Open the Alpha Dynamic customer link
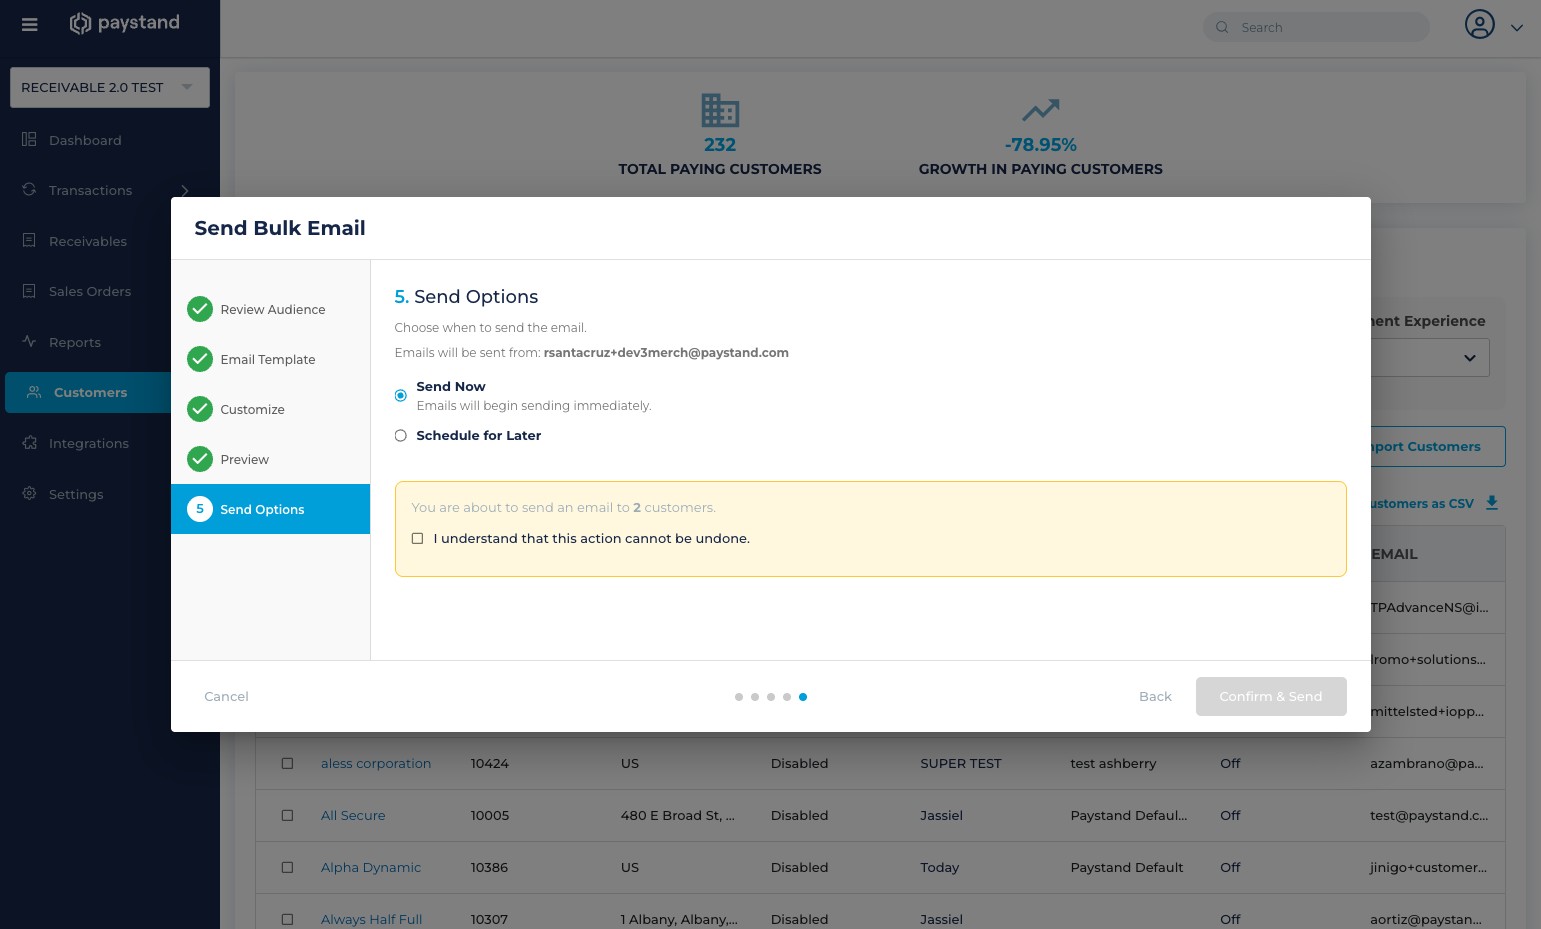This screenshot has width=1541, height=929. click(371, 867)
